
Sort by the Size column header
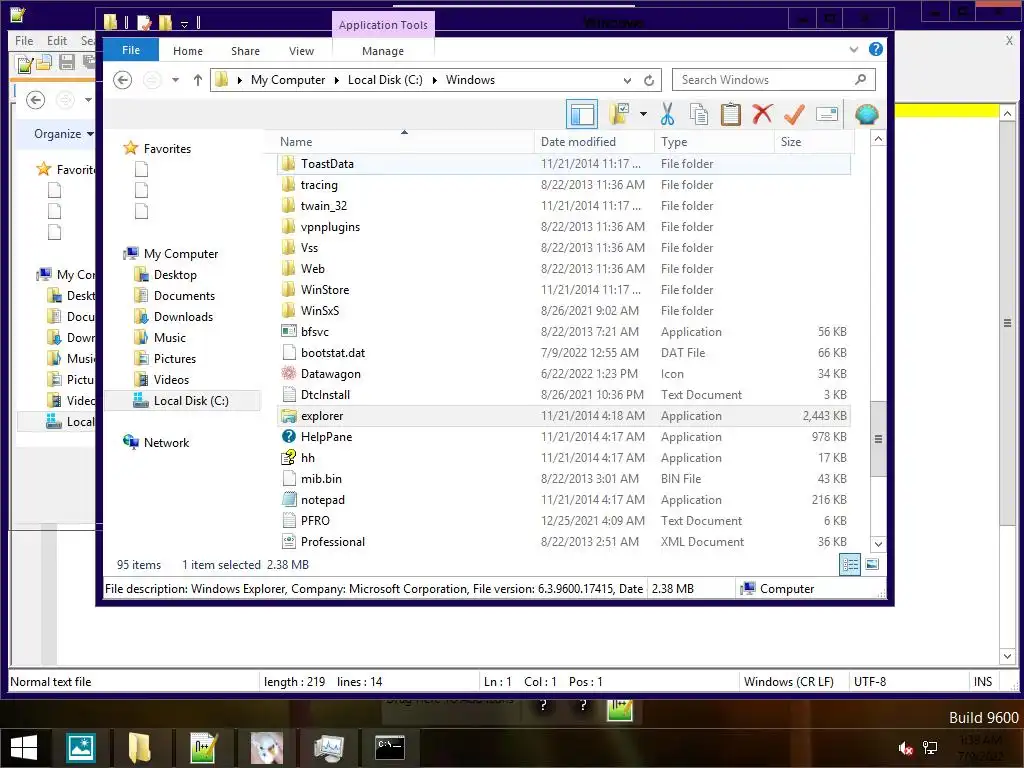click(x=814, y=142)
